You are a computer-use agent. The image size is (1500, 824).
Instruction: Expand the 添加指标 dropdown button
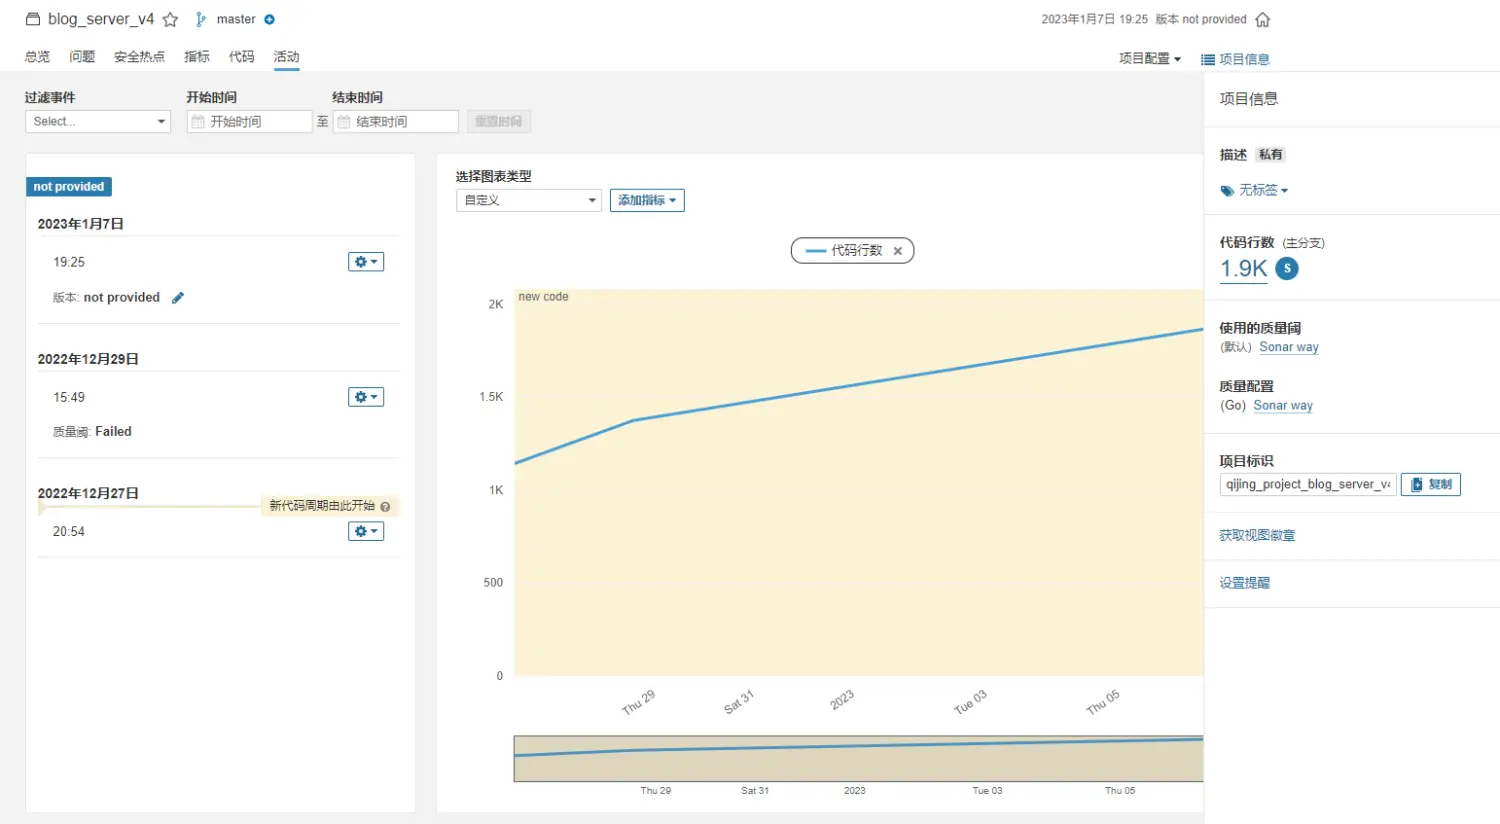click(647, 201)
